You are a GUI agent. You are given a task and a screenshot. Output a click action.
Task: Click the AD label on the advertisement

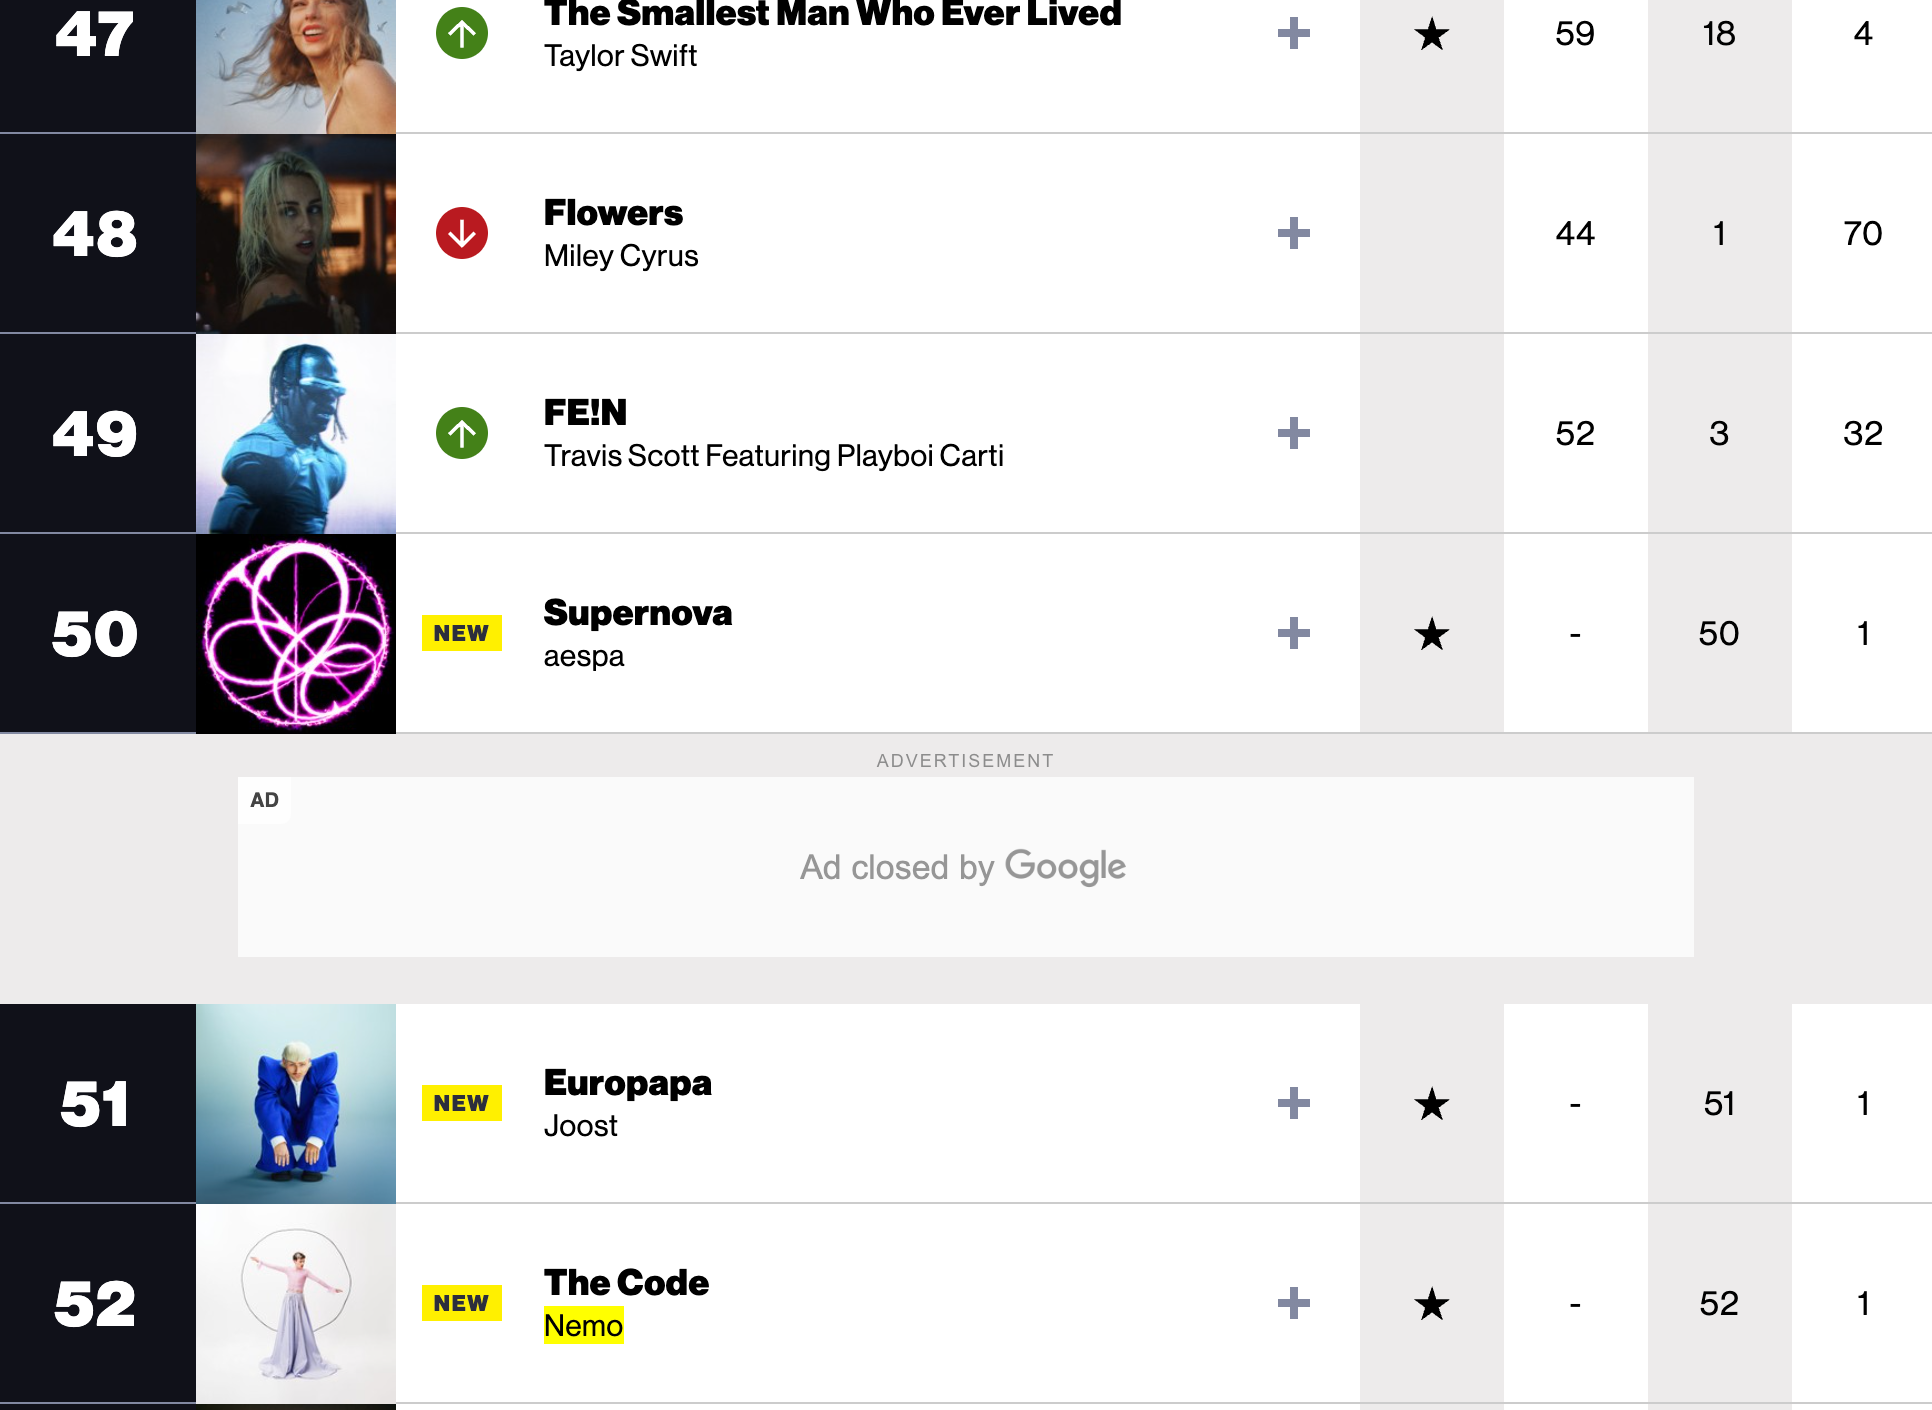[265, 800]
